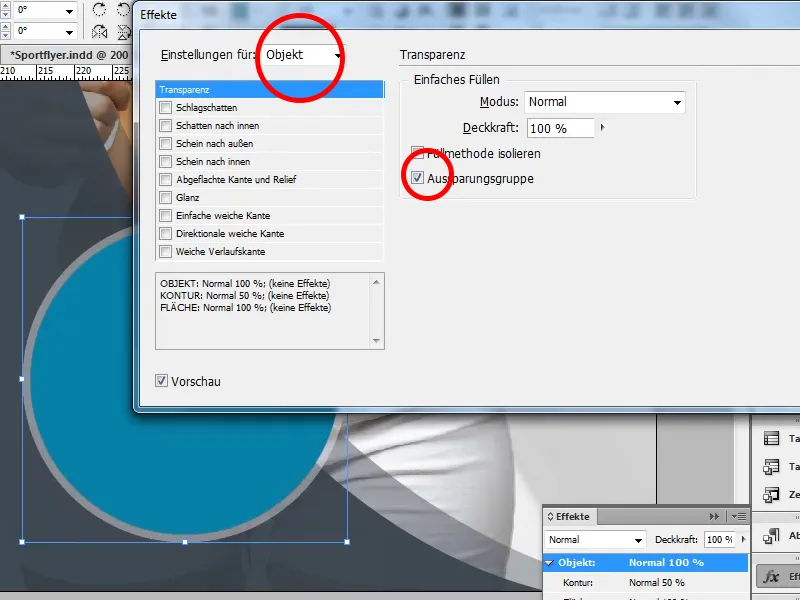Image resolution: width=800 pixels, height=600 pixels.
Task: Increase upper rotation angle with up stepper
Action: click(6, 7)
